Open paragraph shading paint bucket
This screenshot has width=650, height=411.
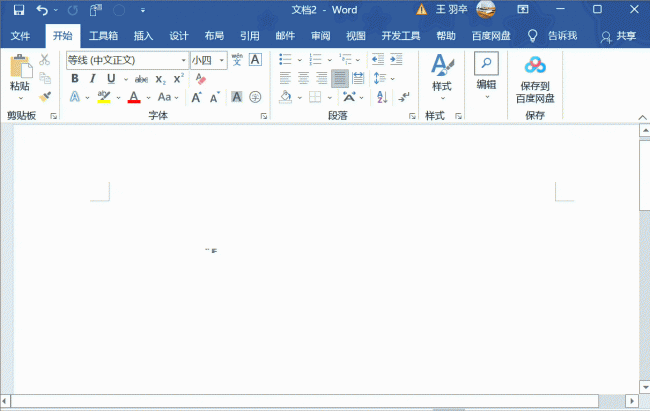(x=285, y=97)
